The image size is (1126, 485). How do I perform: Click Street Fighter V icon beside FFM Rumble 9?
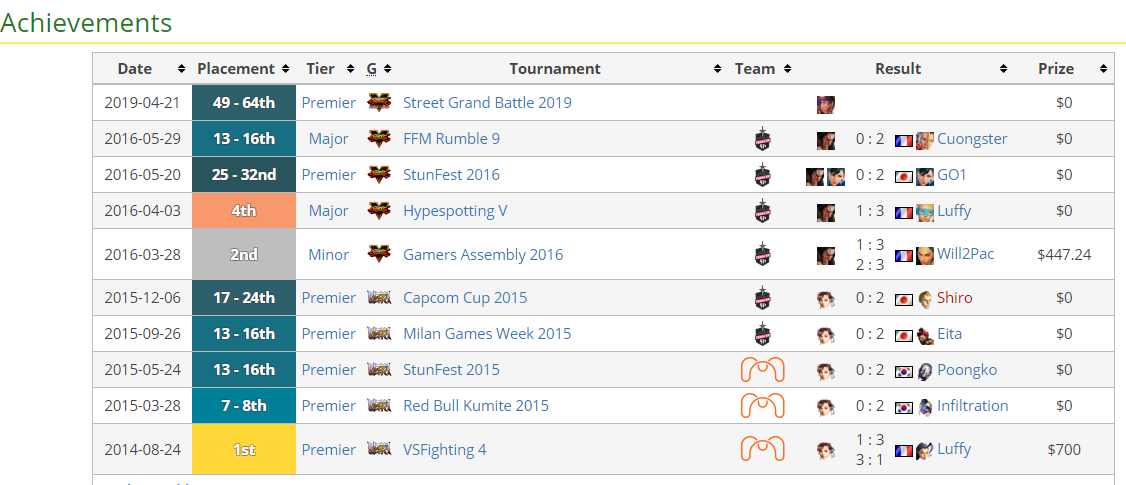[x=379, y=139]
